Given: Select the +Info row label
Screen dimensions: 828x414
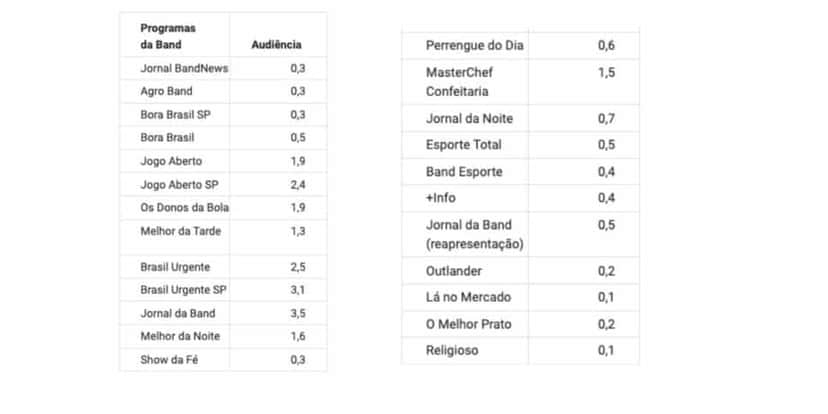Looking at the screenshot, I should tap(440, 198).
